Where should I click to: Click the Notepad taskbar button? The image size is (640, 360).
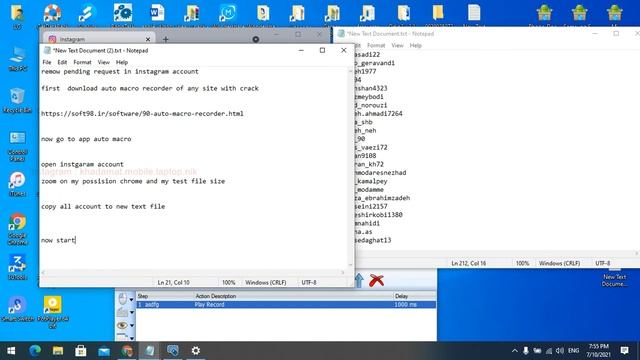(150, 351)
